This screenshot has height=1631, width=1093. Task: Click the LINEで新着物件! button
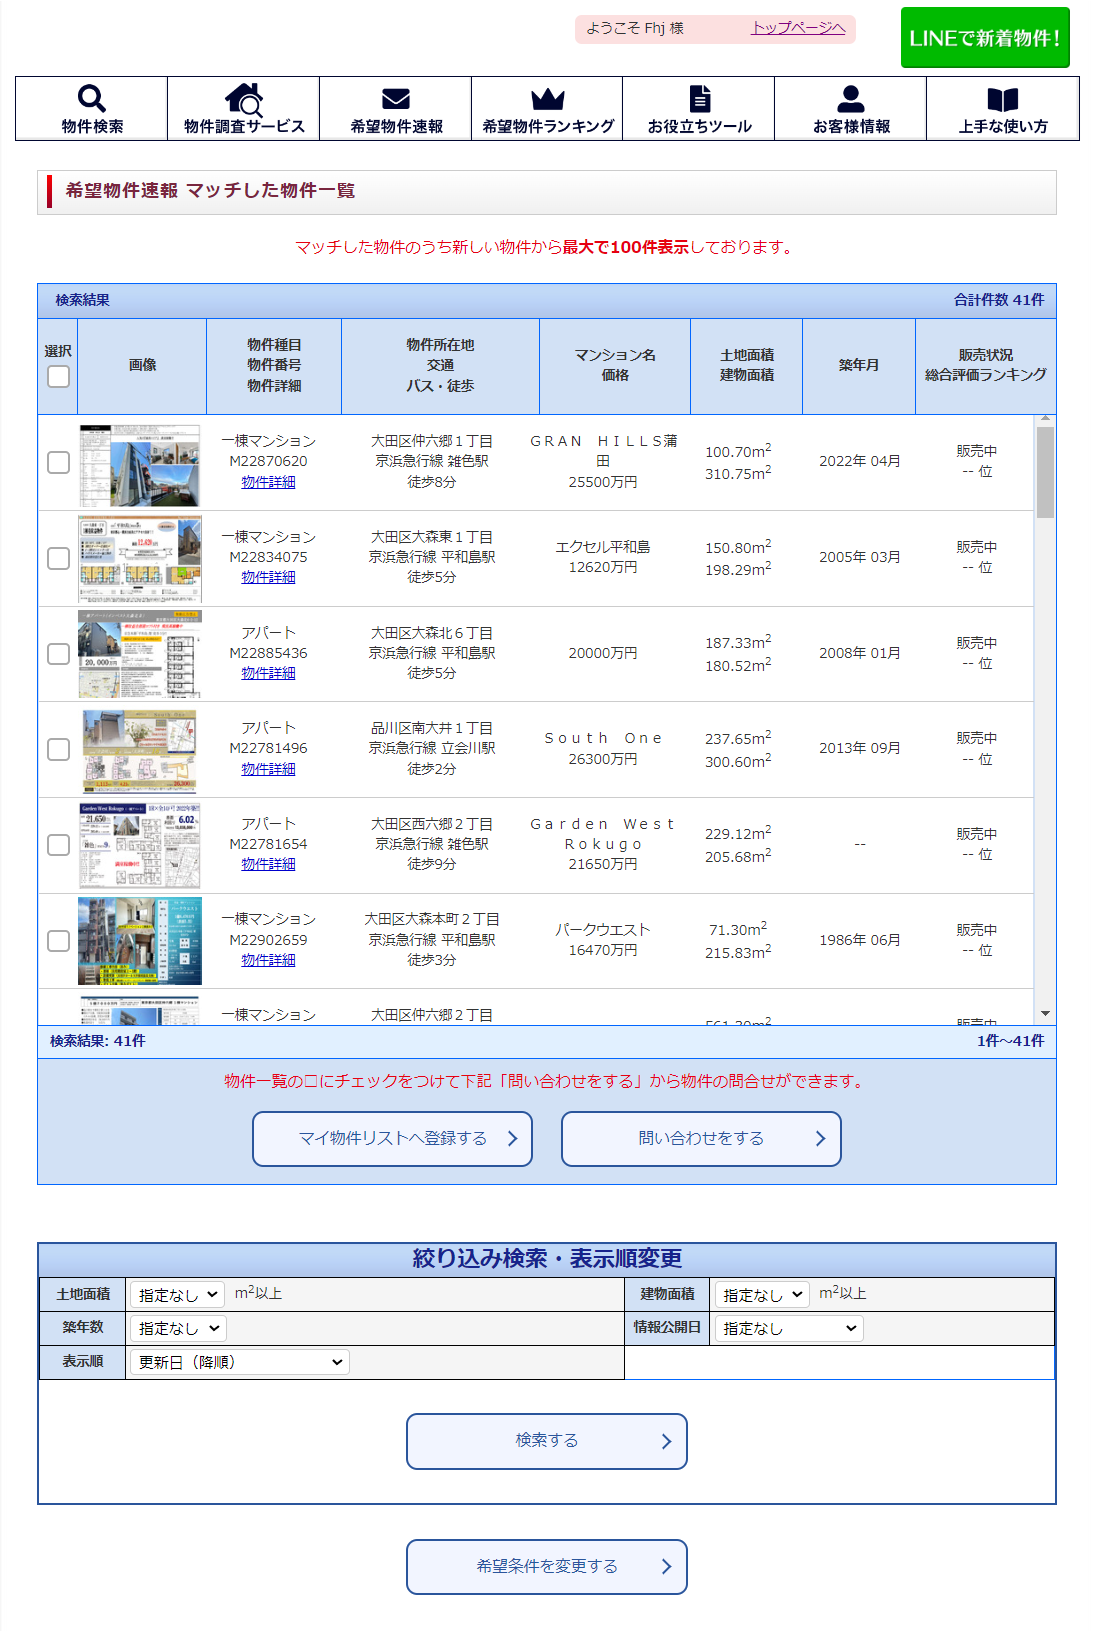click(x=985, y=38)
